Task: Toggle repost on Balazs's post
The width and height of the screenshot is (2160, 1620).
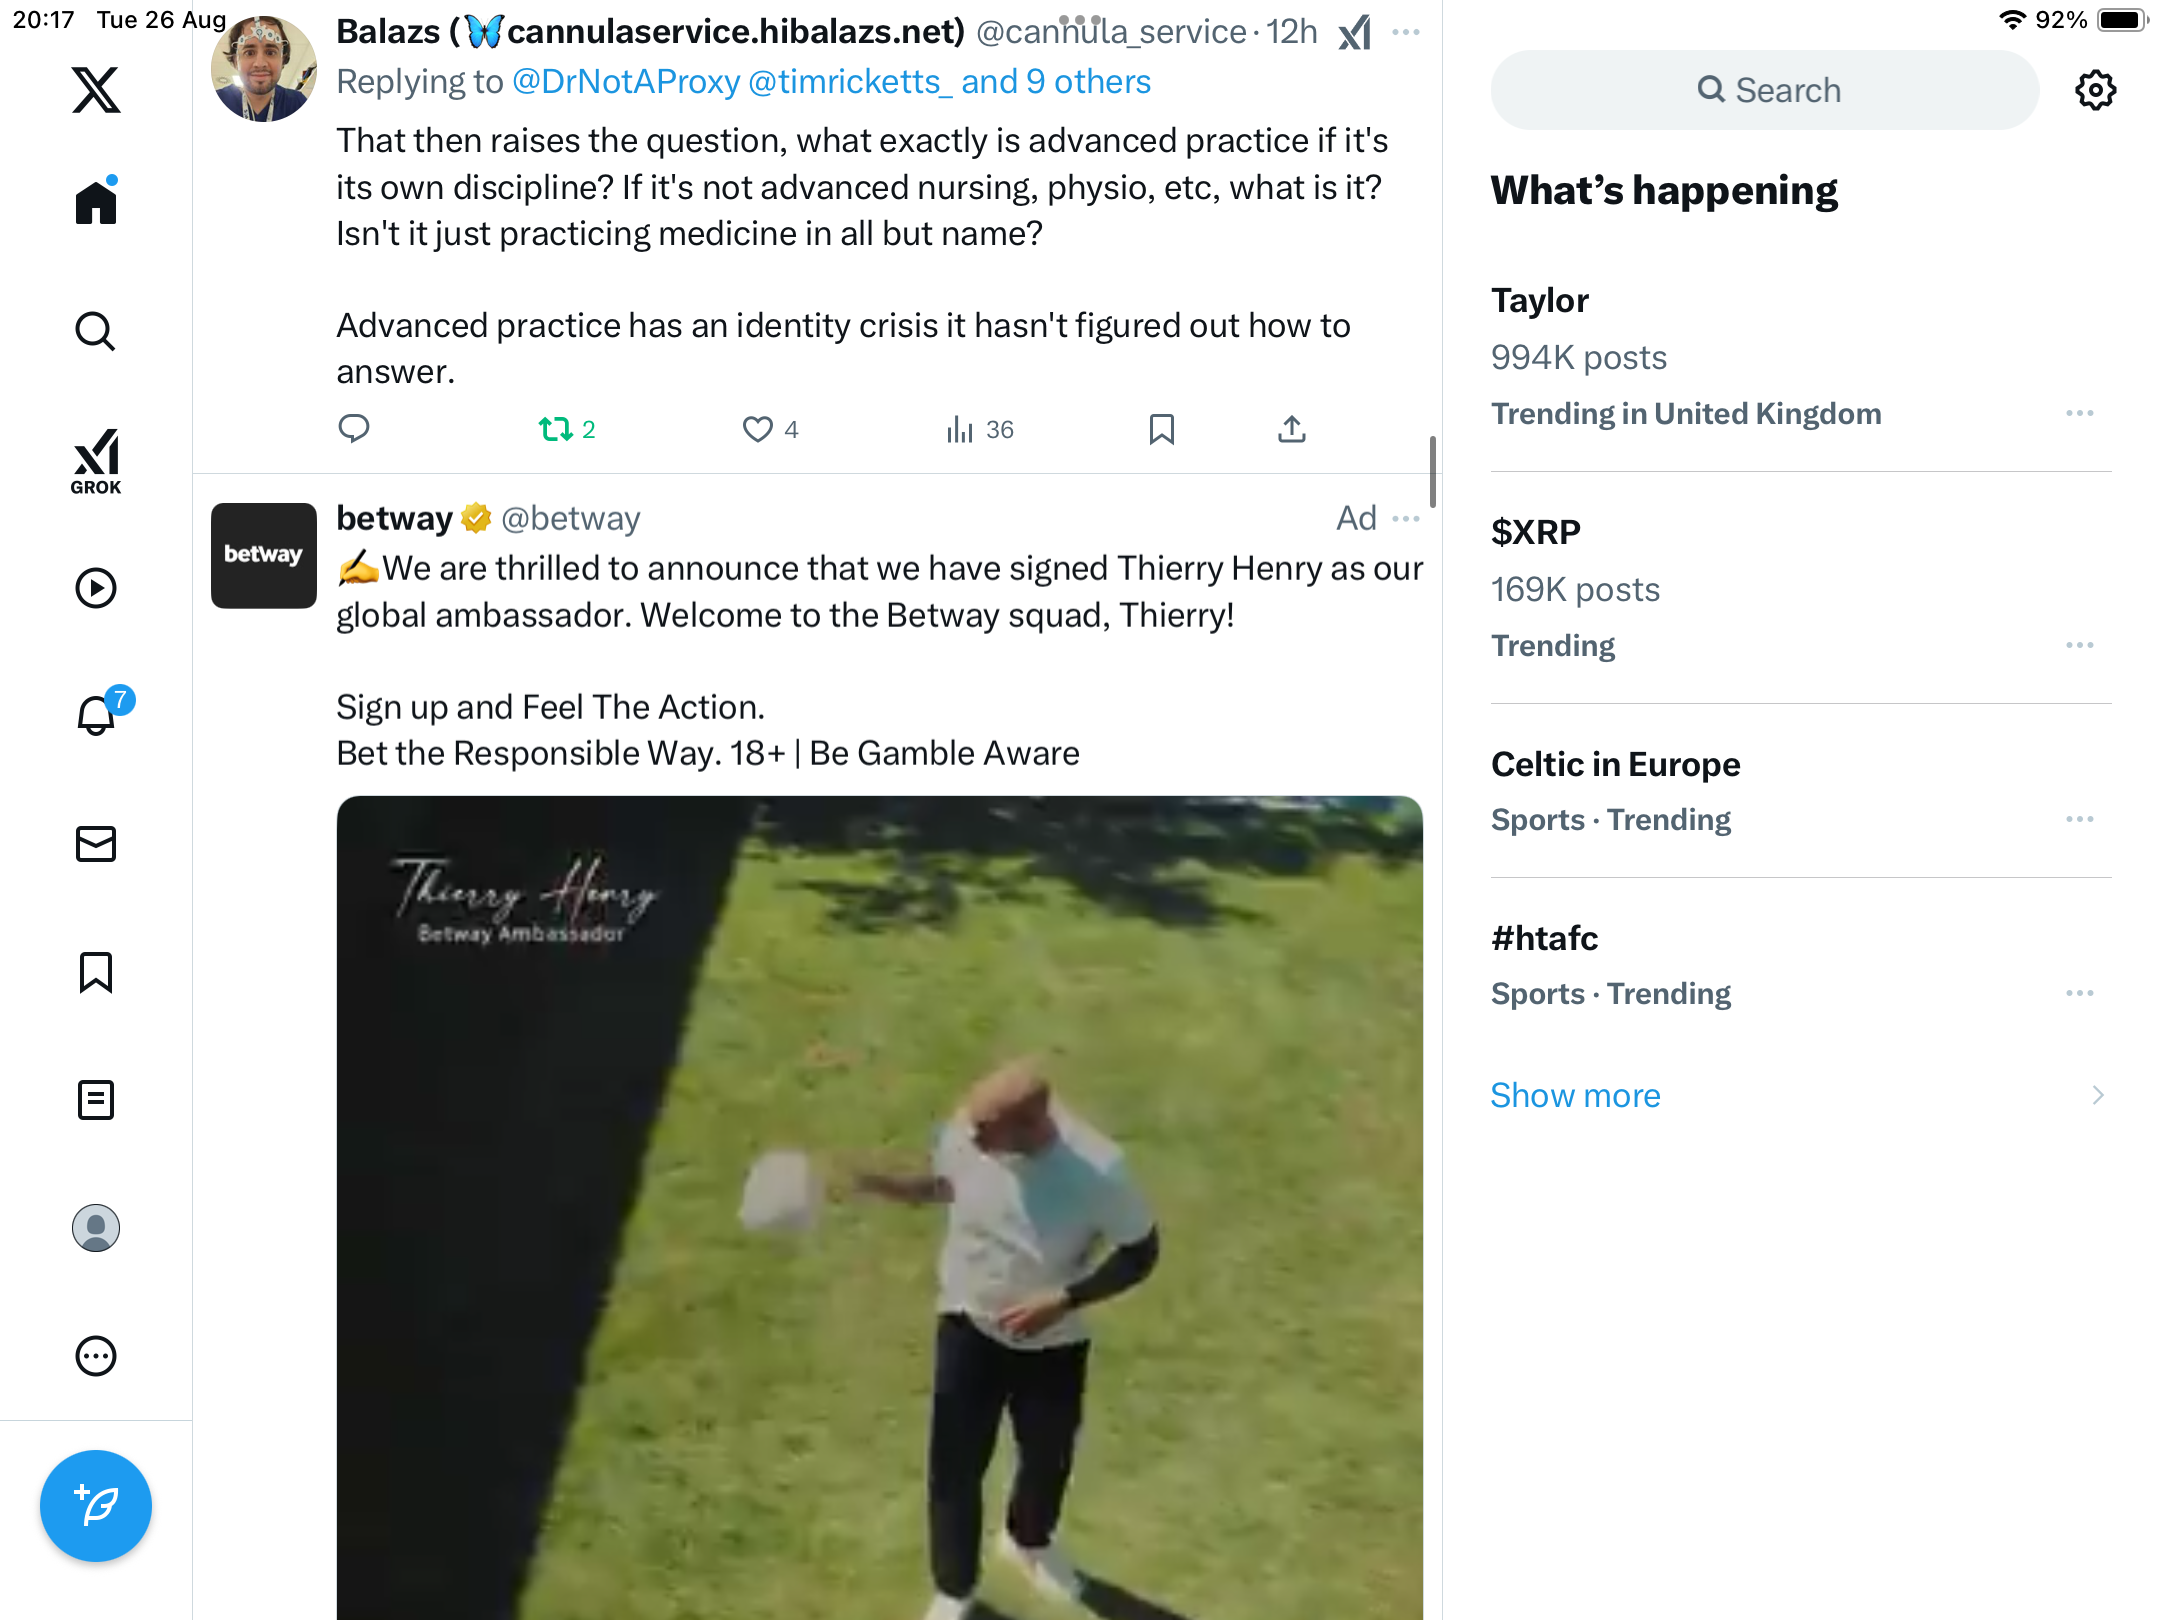Action: pyautogui.click(x=556, y=430)
